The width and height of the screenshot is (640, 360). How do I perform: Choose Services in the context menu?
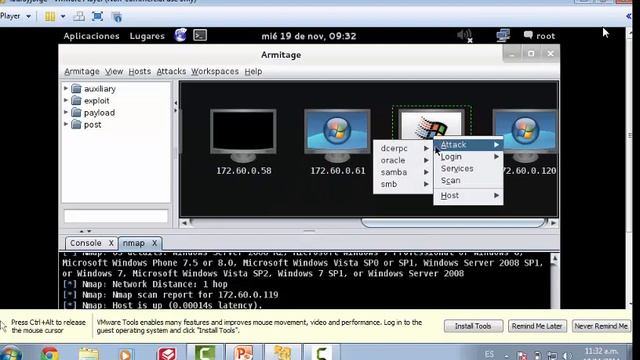click(x=468, y=169)
